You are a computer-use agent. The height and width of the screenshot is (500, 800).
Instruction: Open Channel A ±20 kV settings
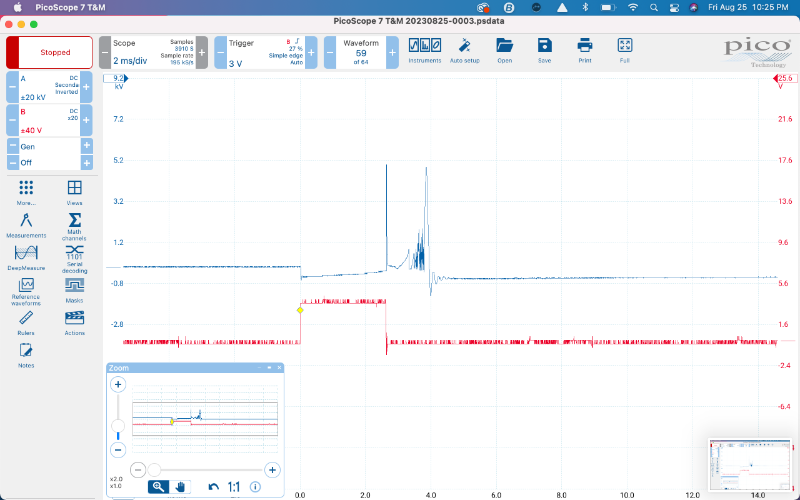[49, 87]
